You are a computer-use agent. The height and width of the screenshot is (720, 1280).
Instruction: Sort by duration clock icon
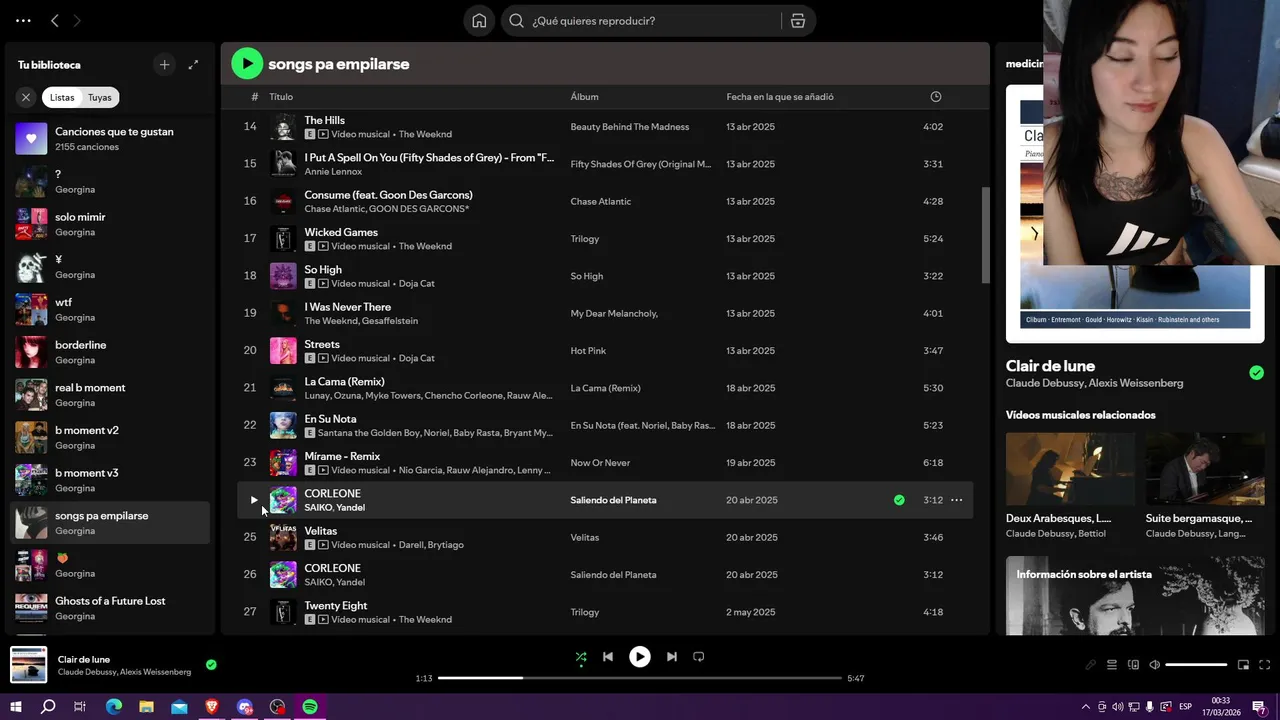point(936,97)
